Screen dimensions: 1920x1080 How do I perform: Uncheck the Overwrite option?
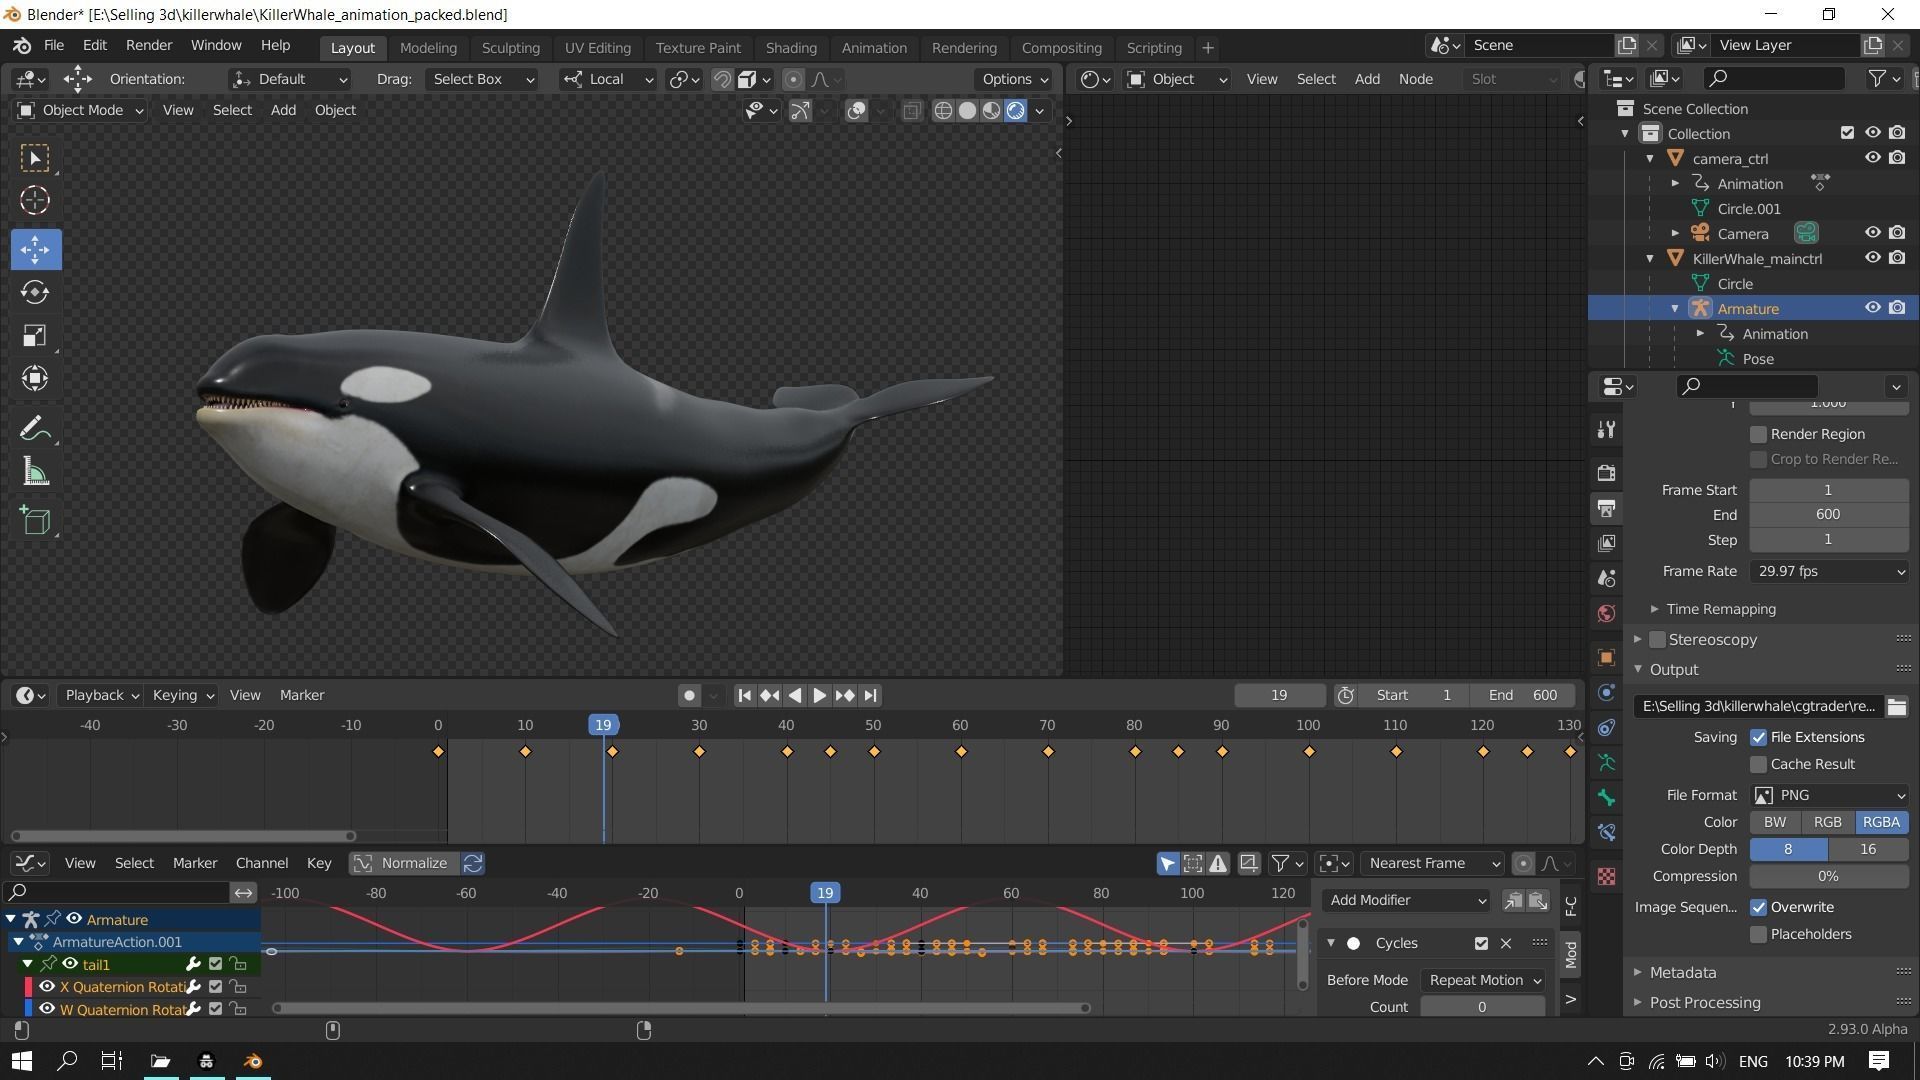click(x=1758, y=907)
